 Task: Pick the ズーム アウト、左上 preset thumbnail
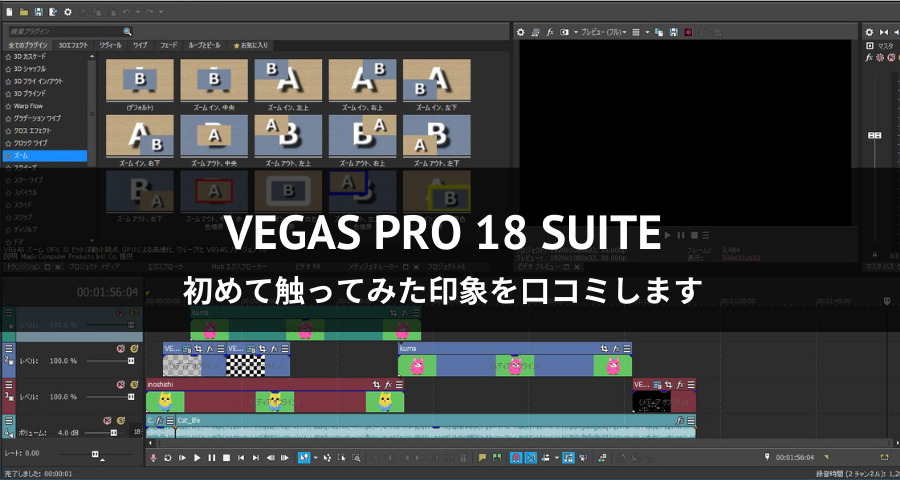click(x=288, y=136)
